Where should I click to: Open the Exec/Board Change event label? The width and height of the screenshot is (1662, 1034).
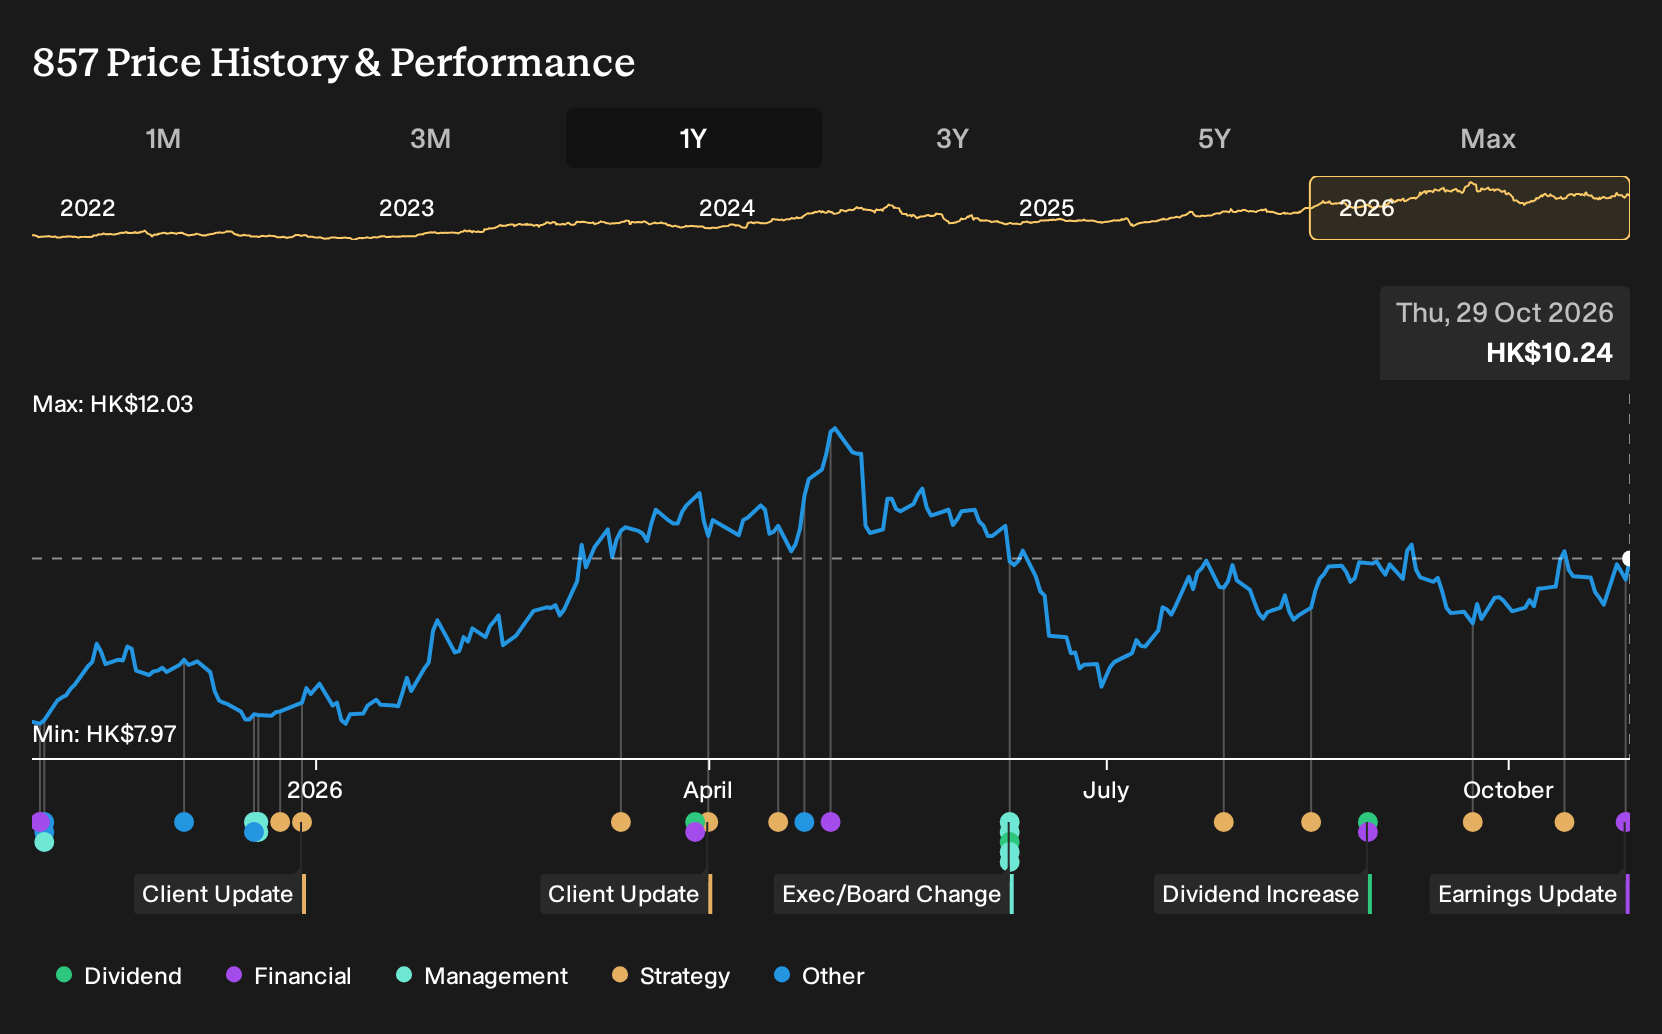tap(893, 894)
